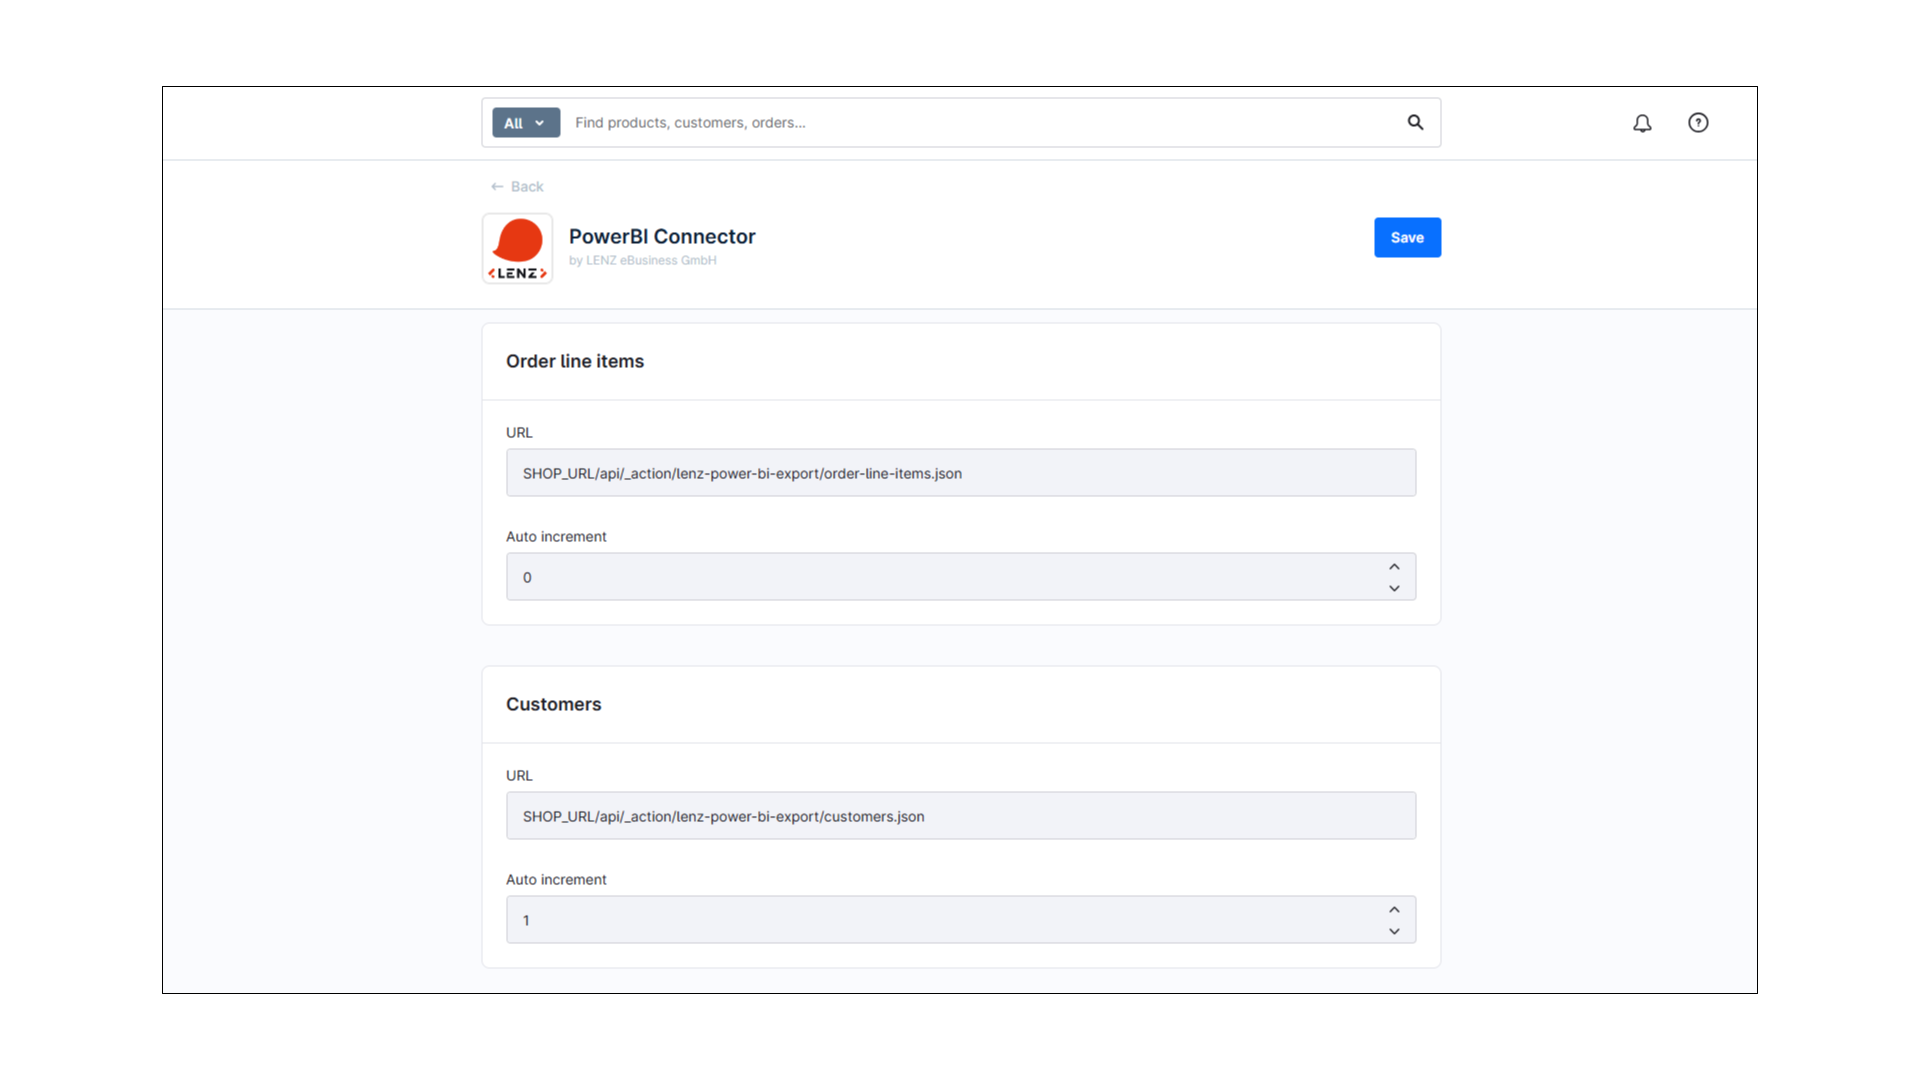The height and width of the screenshot is (1080, 1920).
Task: Click the PowerBI Connector title
Action: 662,237
